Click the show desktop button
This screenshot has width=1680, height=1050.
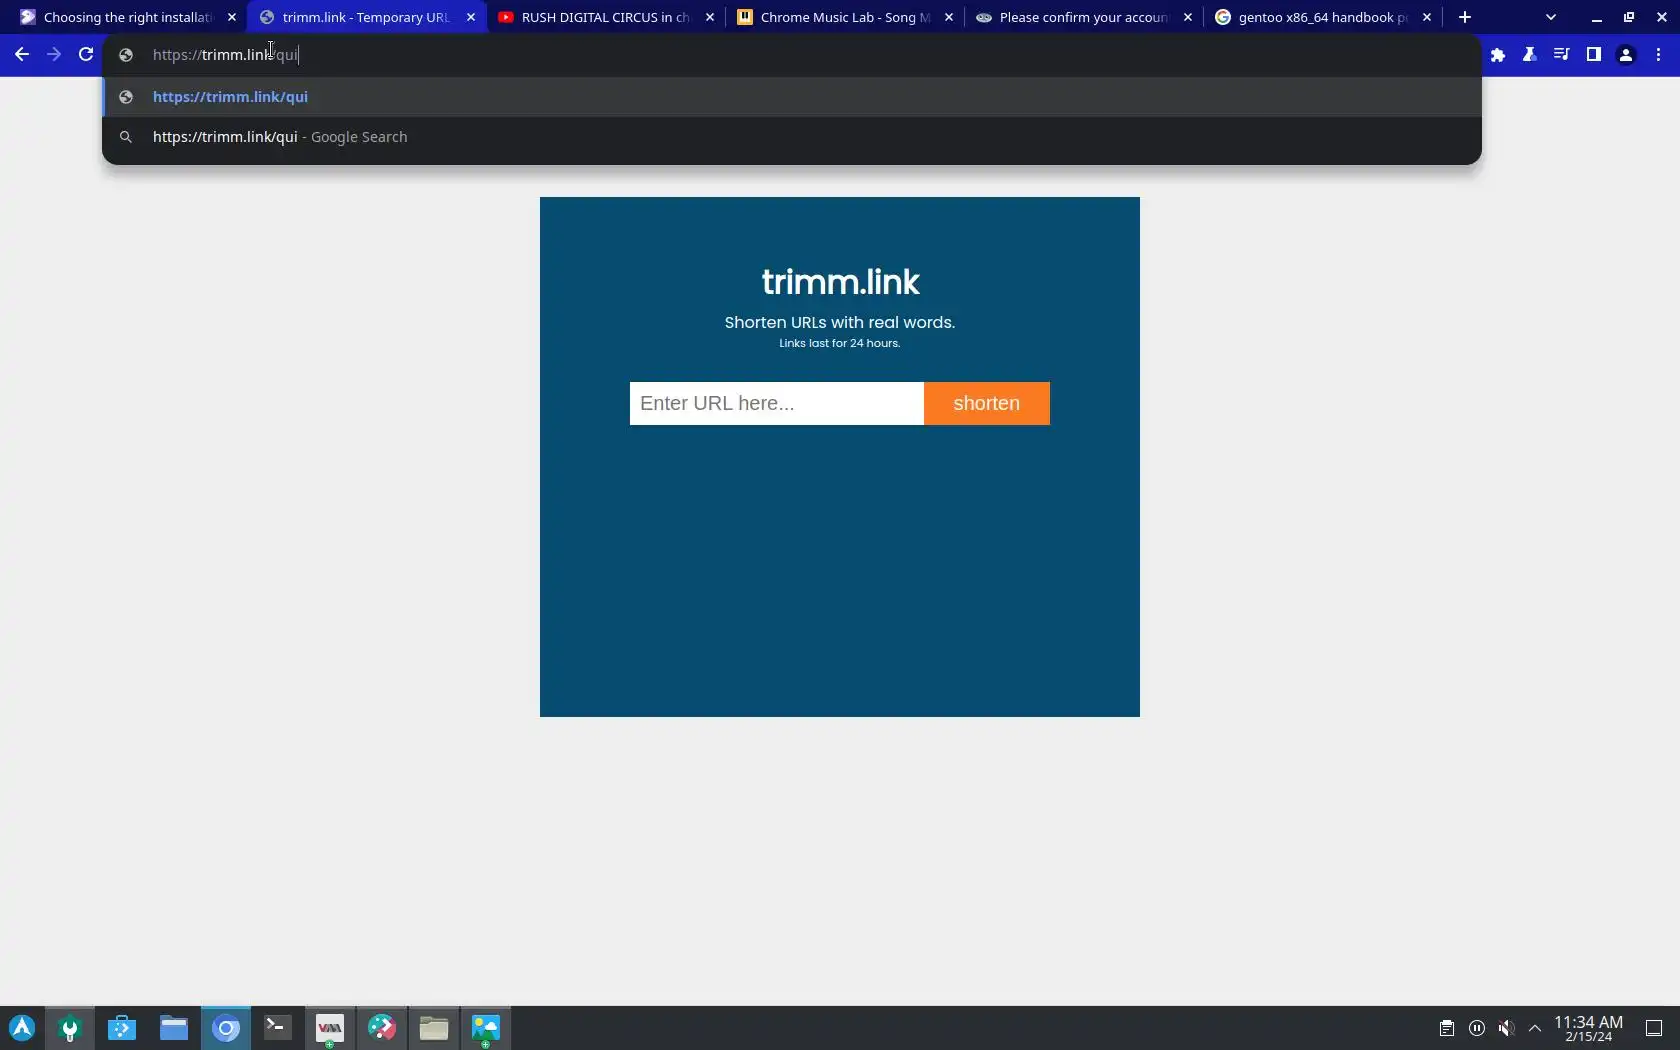pyautogui.click(x=1654, y=1028)
